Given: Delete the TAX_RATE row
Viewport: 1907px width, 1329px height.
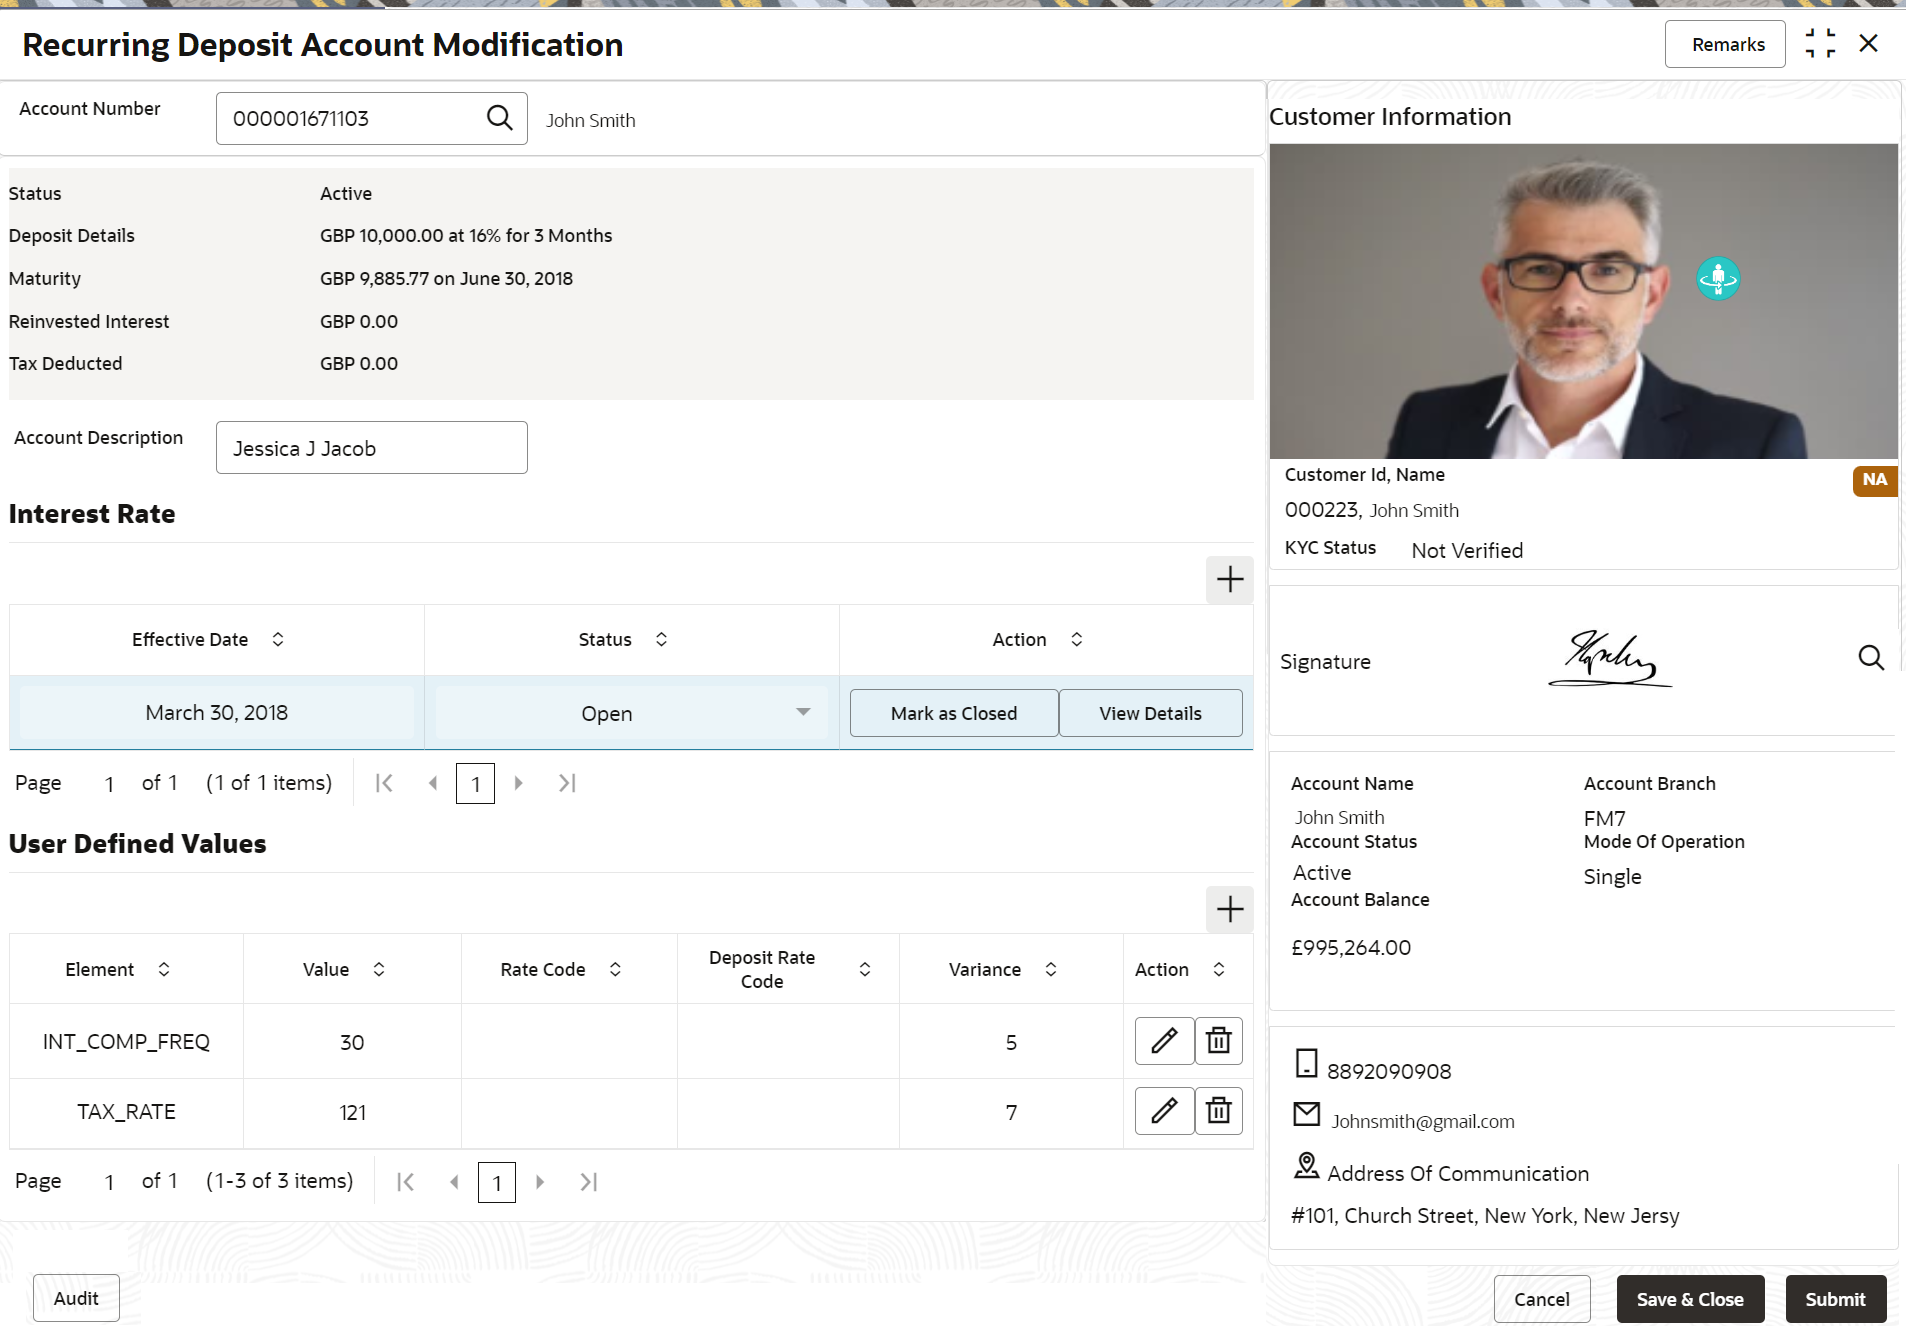Looking at the screenshot, I should tap(1218, 1111).
